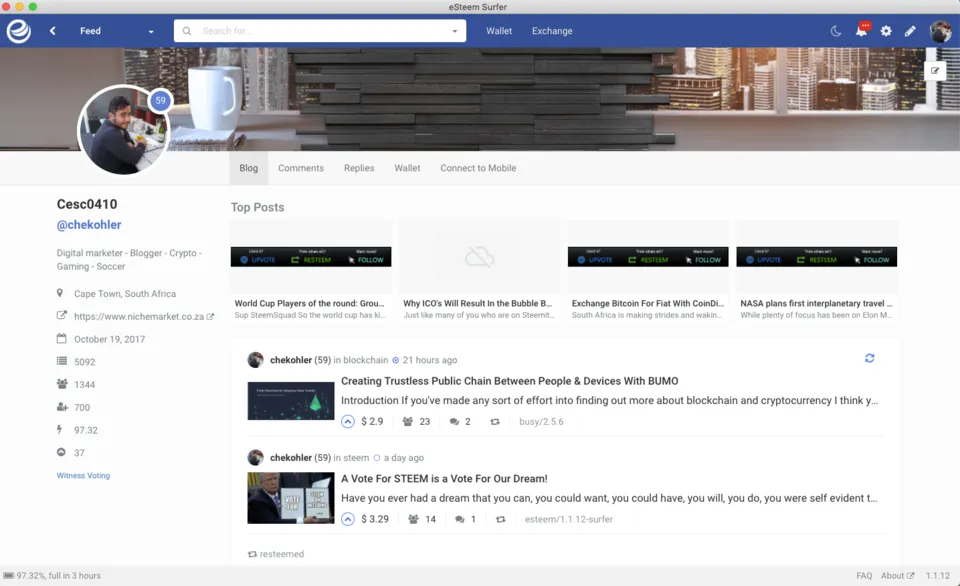Click the voting power battery status
960x586 pixels.
[52, 576]
